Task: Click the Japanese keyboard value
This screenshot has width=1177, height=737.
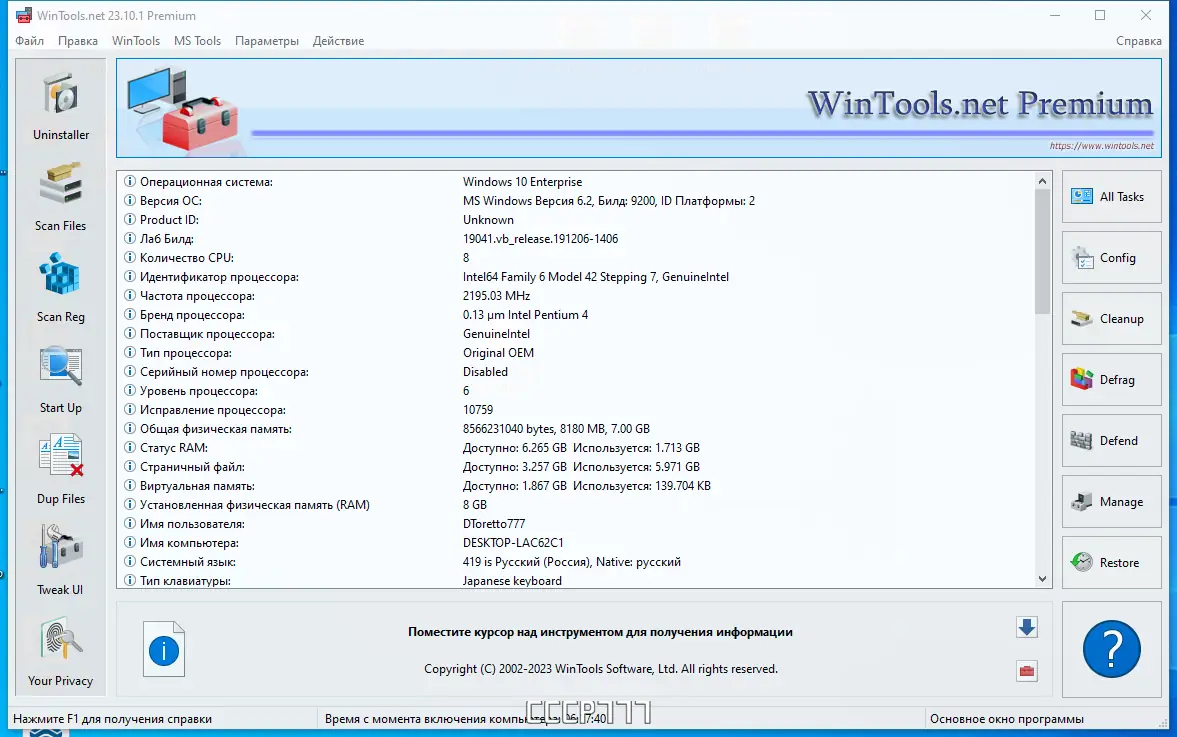Action: (512, 580)
